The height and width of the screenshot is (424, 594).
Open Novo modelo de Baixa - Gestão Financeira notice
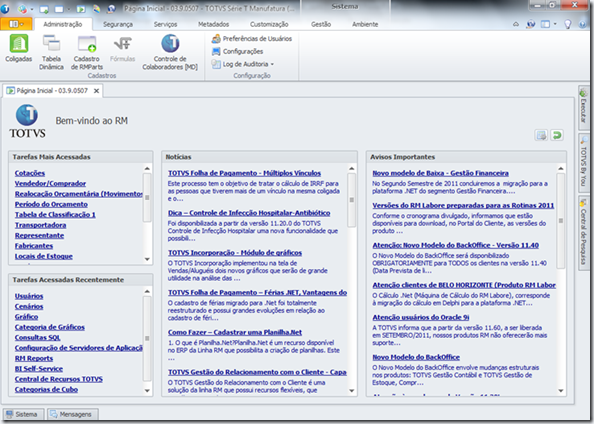(x=440, y=173)
